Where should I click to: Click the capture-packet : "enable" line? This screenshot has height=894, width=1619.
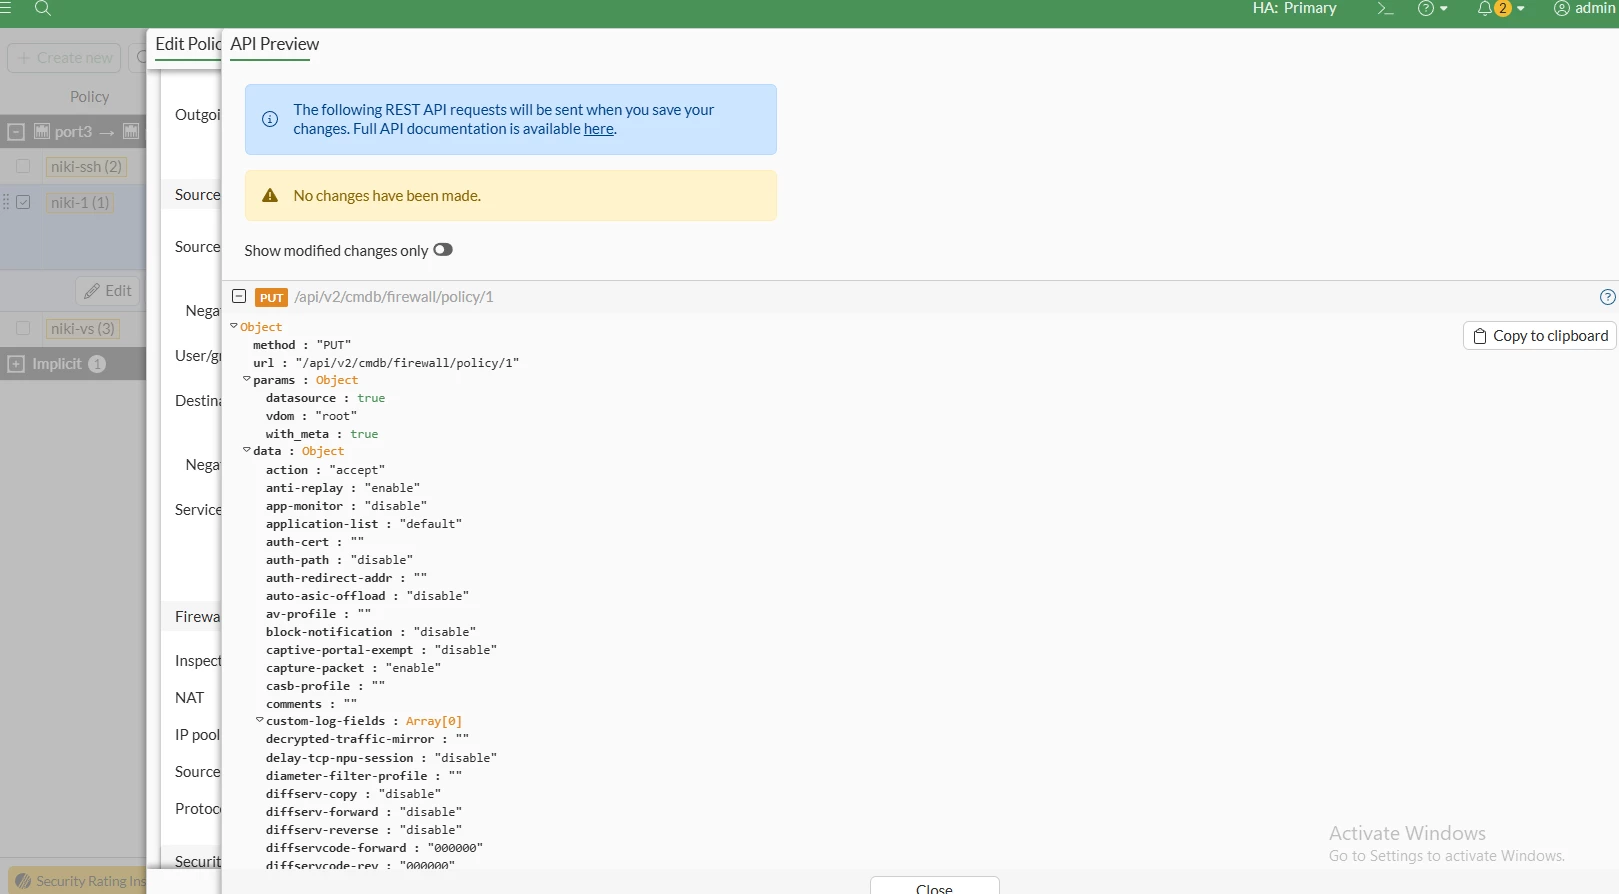[353, 668]
